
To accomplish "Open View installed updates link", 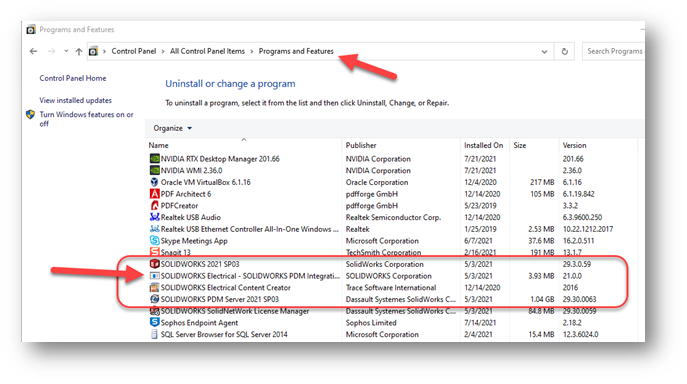I will 75,100.
